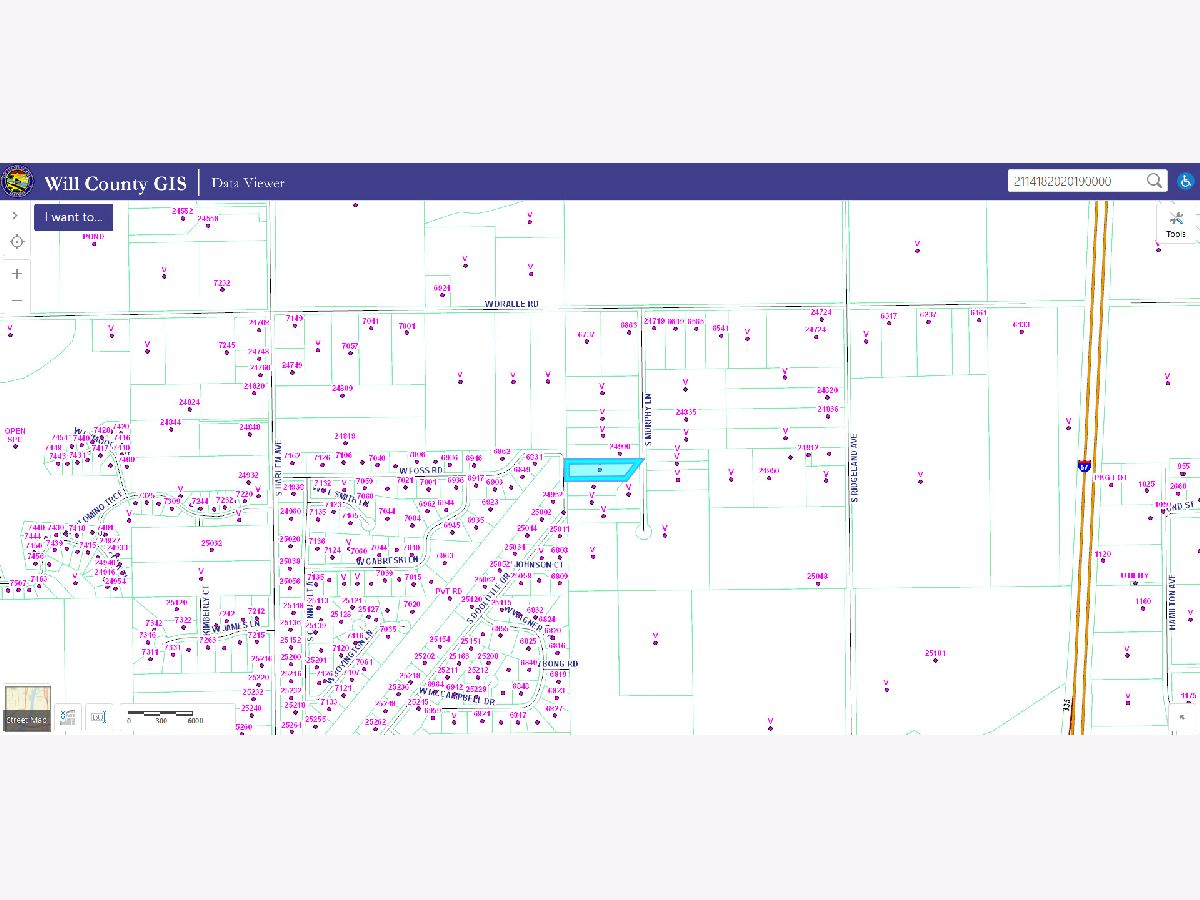Select the highlighted cyan parcel
1200x900 pixels.
coord(600,468)
